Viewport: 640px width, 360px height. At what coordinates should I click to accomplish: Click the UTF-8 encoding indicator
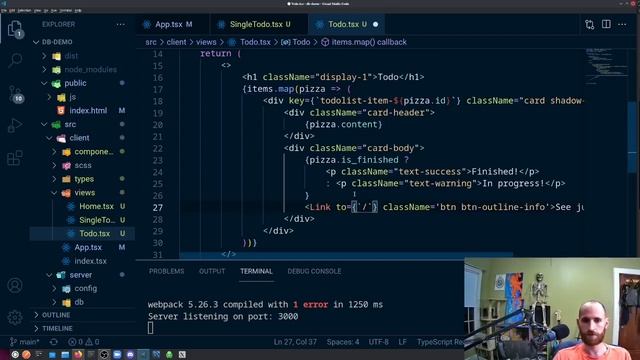378,342
